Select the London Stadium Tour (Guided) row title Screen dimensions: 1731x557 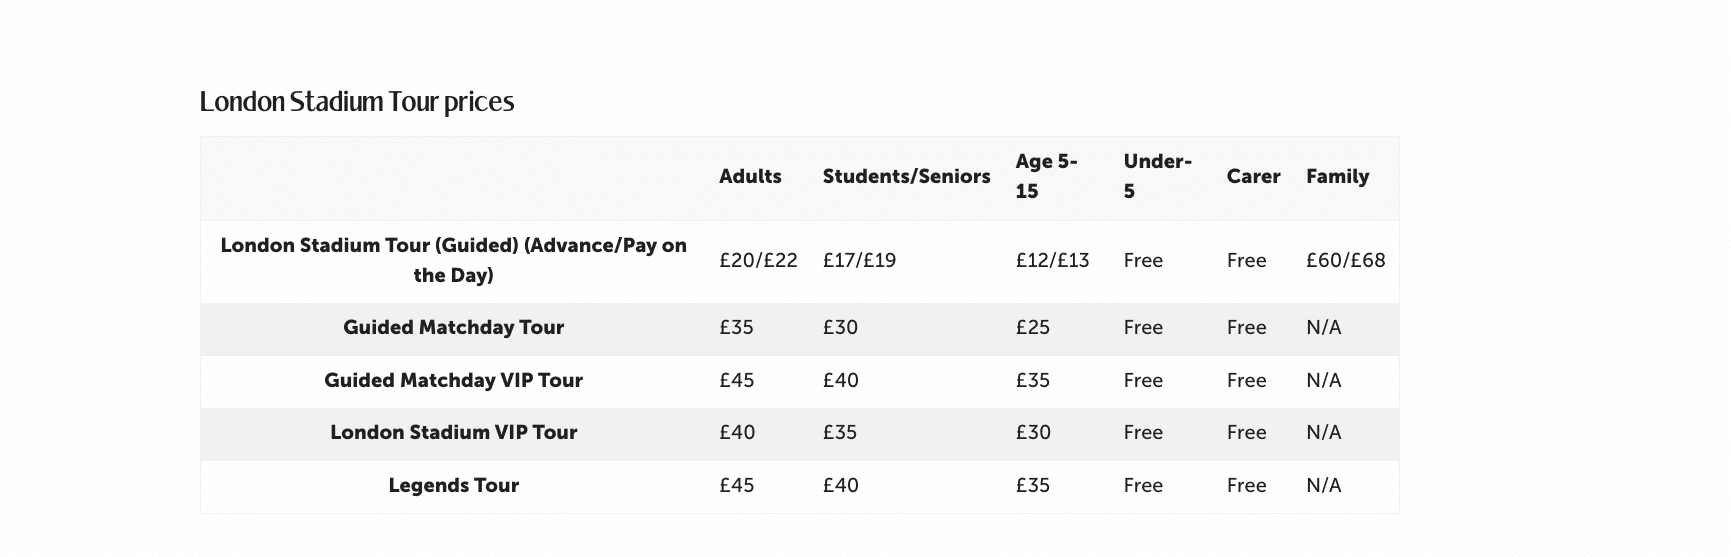point(453,260)
